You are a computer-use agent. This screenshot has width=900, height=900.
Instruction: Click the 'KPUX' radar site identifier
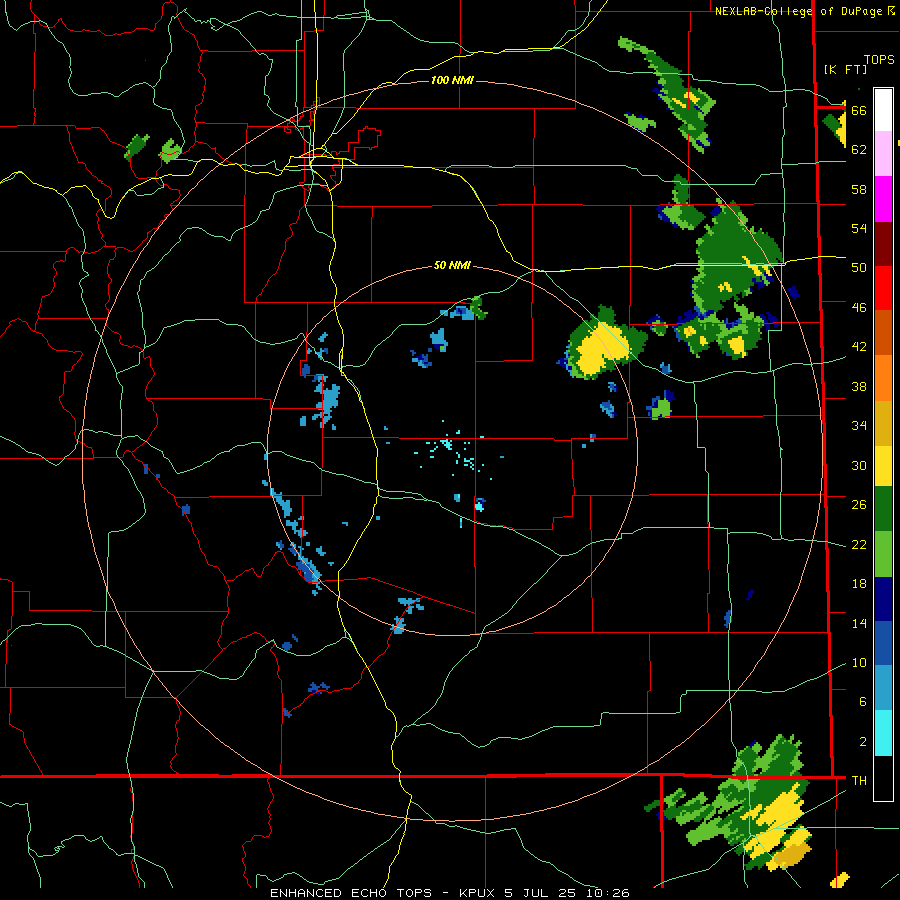476,893
